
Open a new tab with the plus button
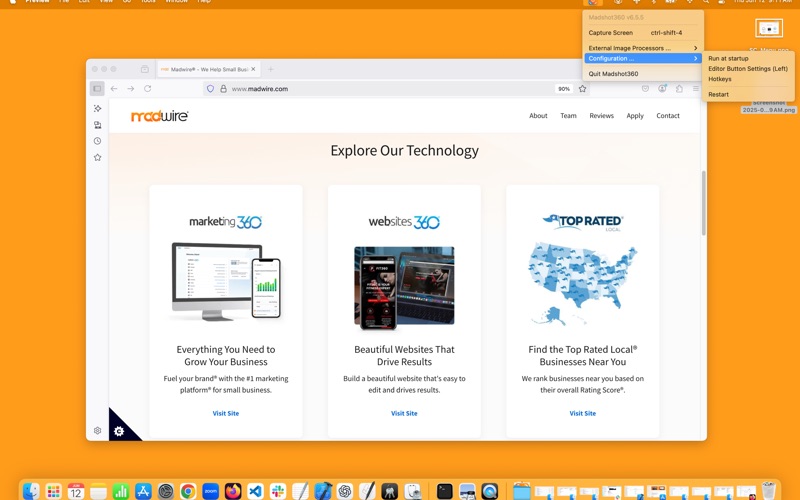pos(271,69)
